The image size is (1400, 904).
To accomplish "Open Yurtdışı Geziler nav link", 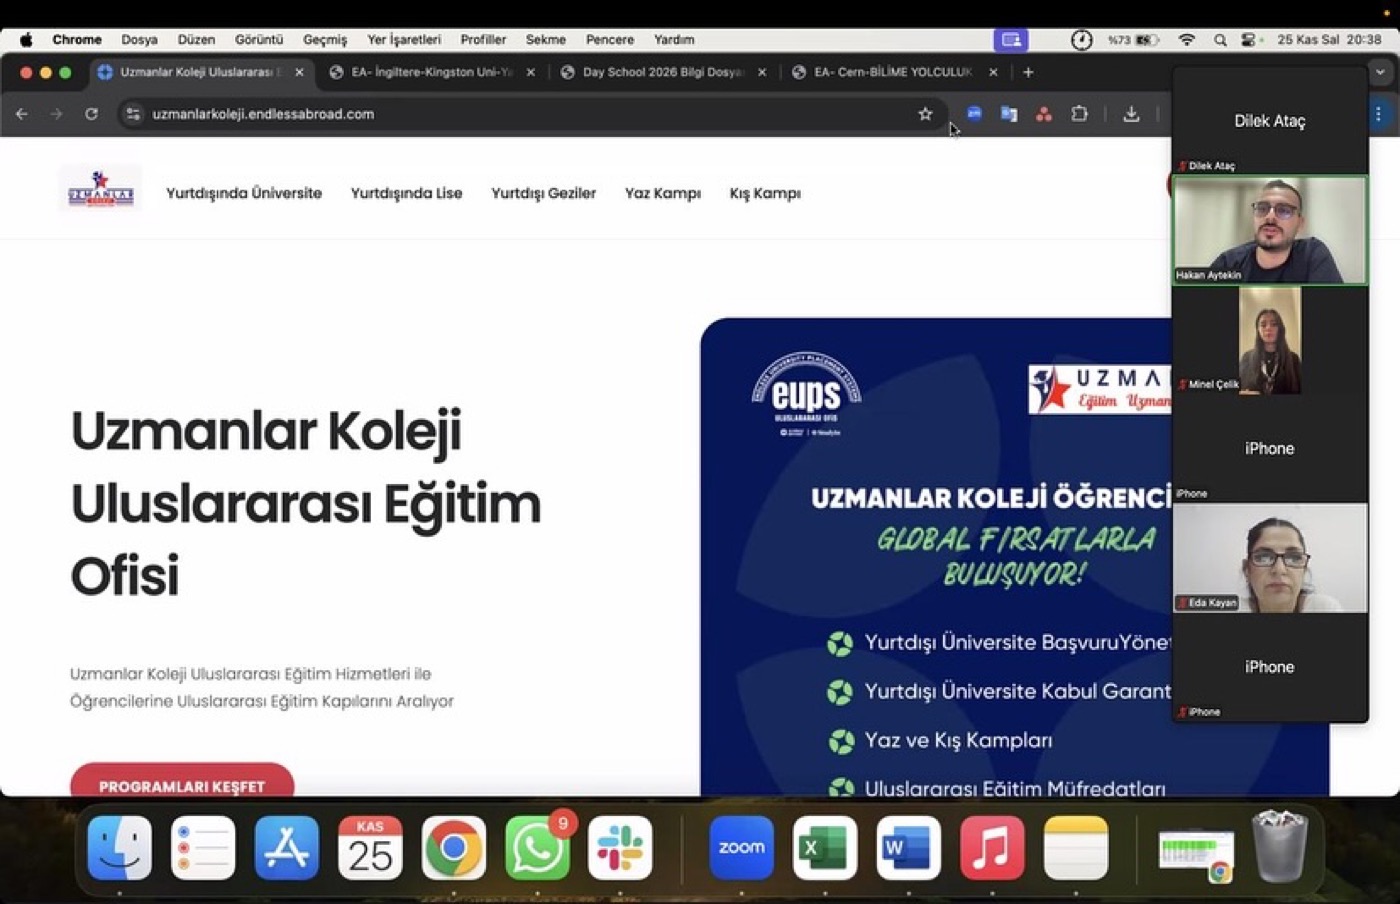I will 543,193.
